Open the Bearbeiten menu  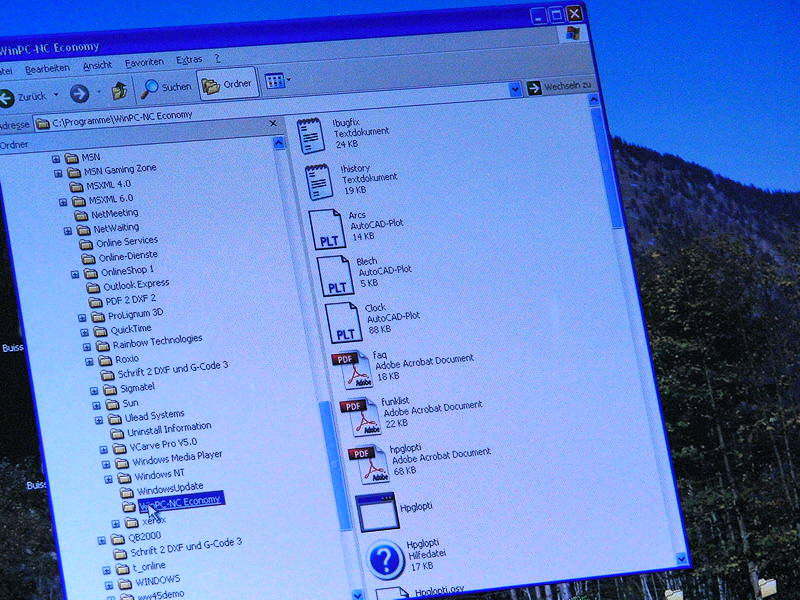[47, 68]
